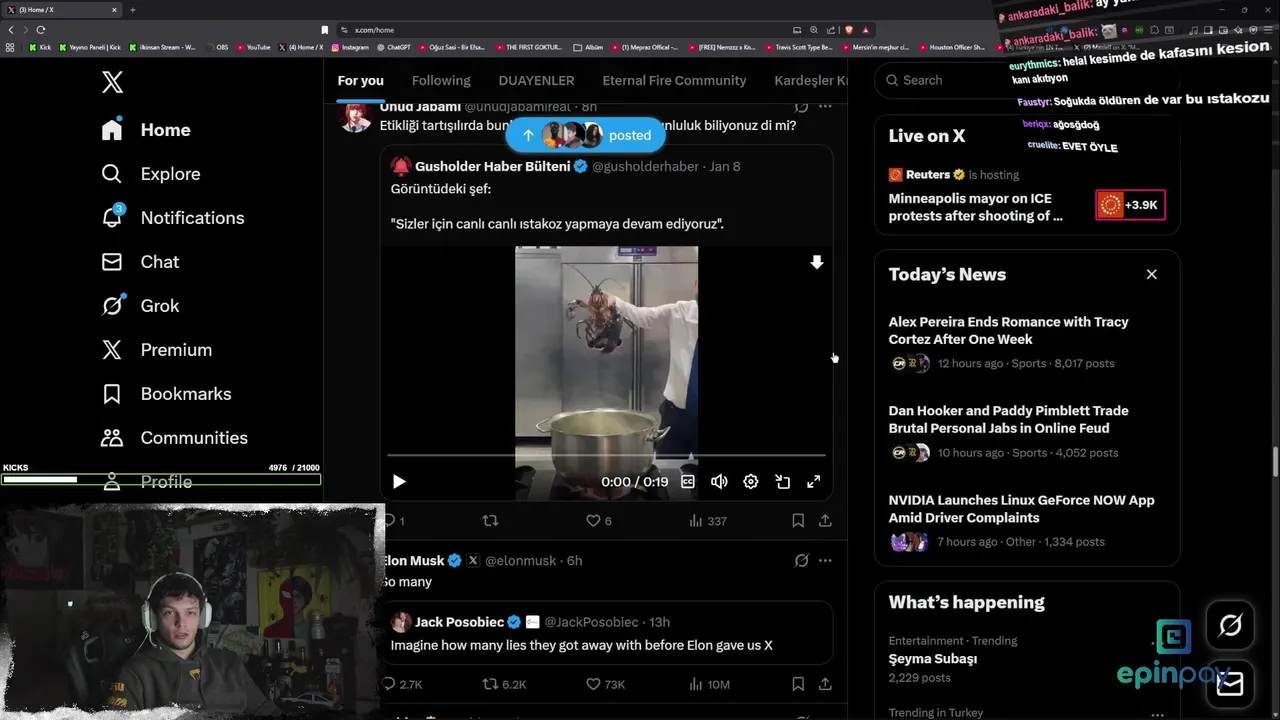View Elon post 10M views analytics
Image resolution: width=1280 pixels, height=720 pixels.
[x=709, y=684]
